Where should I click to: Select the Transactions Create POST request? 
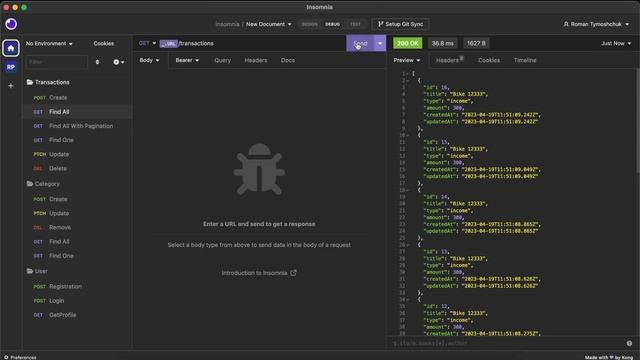coord(77,98)
